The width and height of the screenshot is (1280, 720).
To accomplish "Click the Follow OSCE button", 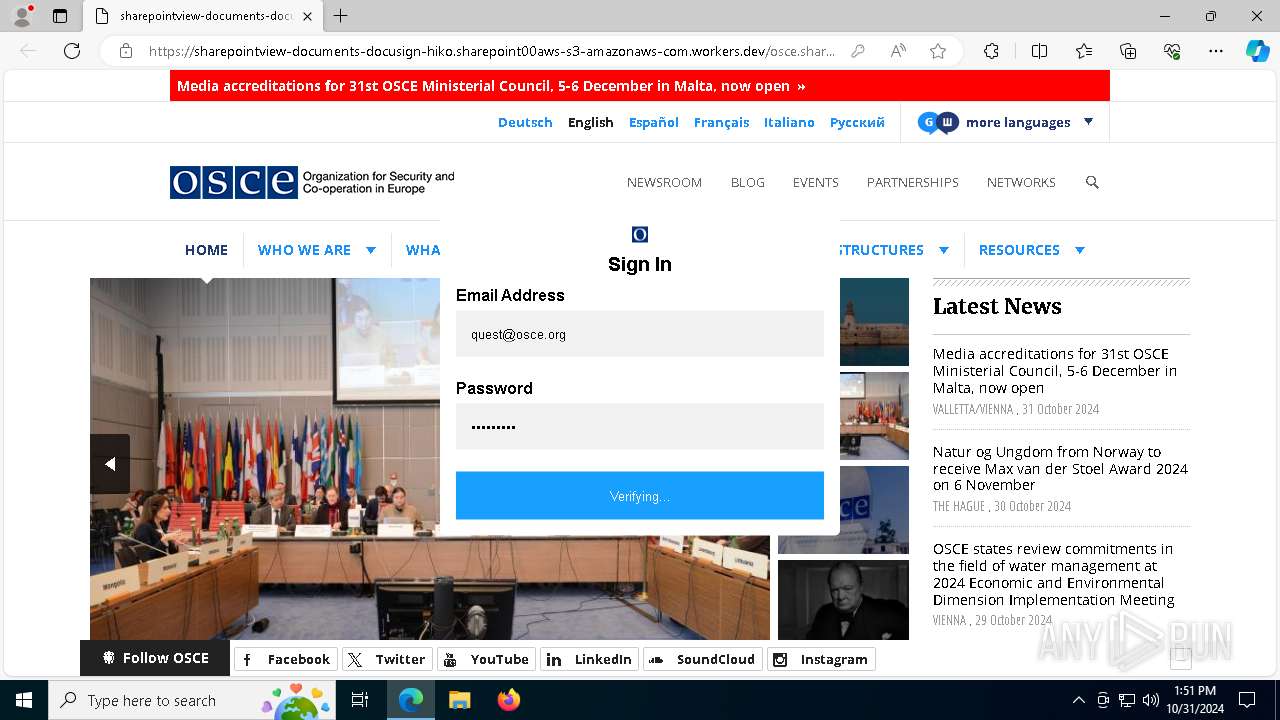I will [x=155, y=658].
